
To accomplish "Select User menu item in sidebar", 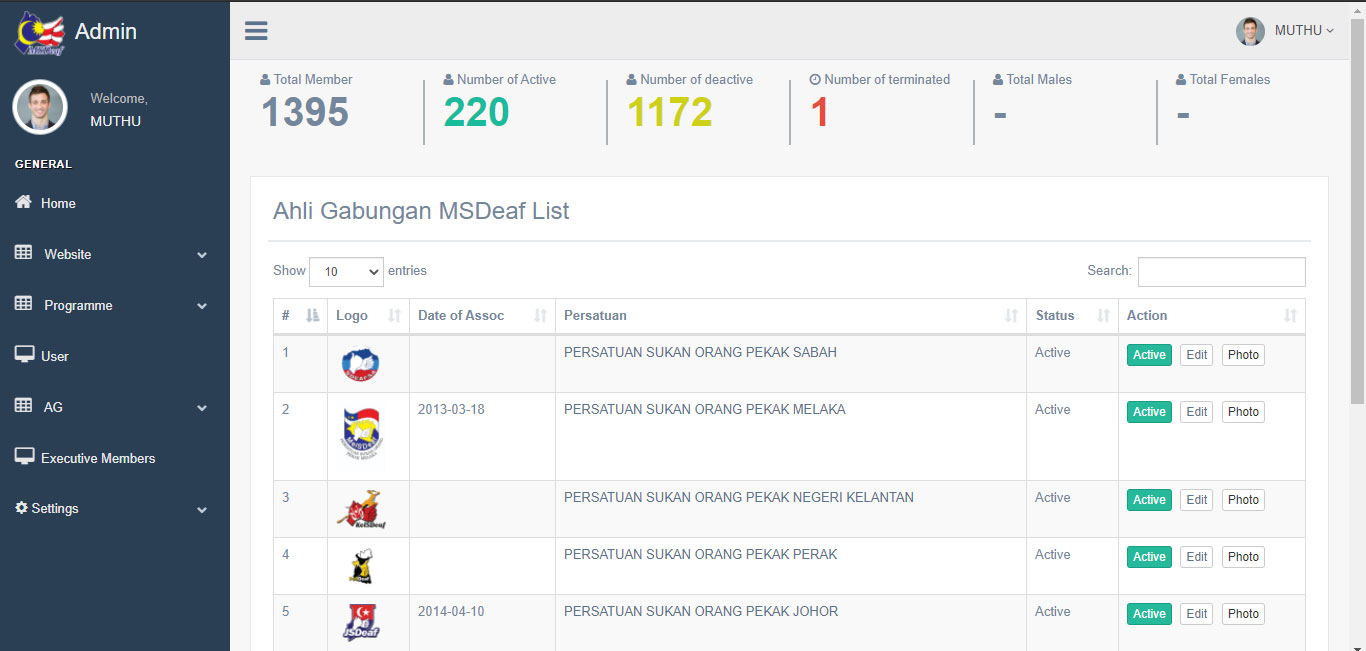I will pos(54,356).
